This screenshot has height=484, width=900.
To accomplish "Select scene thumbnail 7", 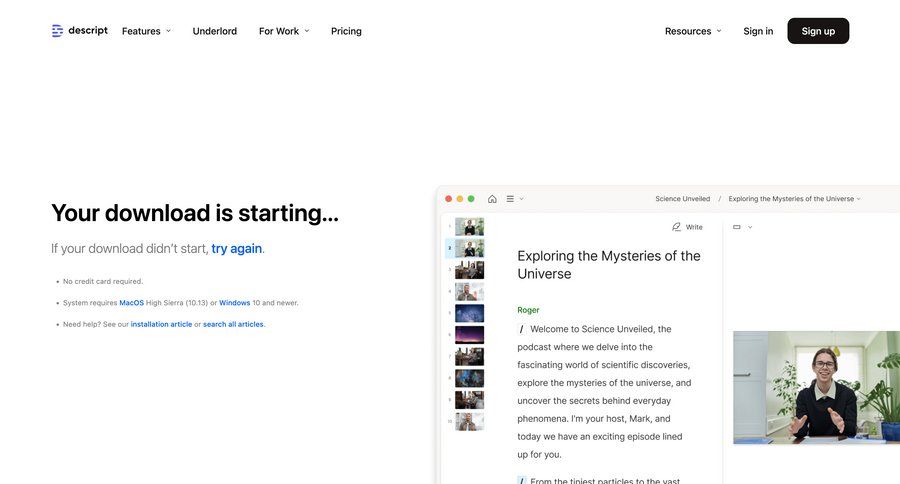I will 470,357.
